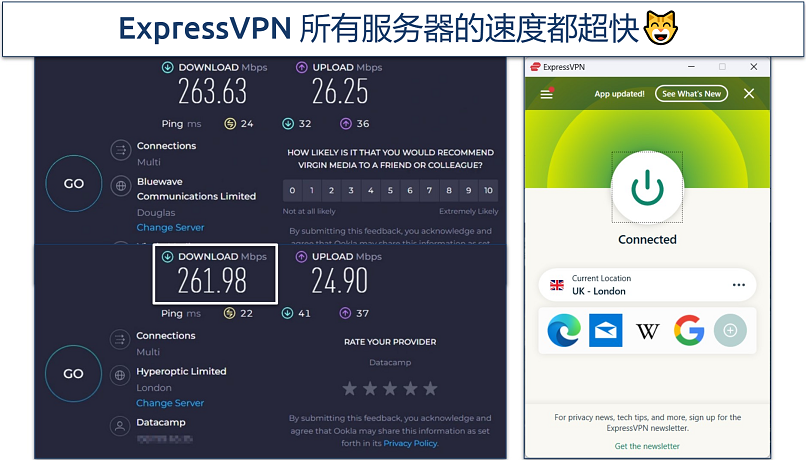Select rating 0 Not at all likely
Image resolution: width=806 pixels, height=460 pixels.
click(x=292, y=190)
